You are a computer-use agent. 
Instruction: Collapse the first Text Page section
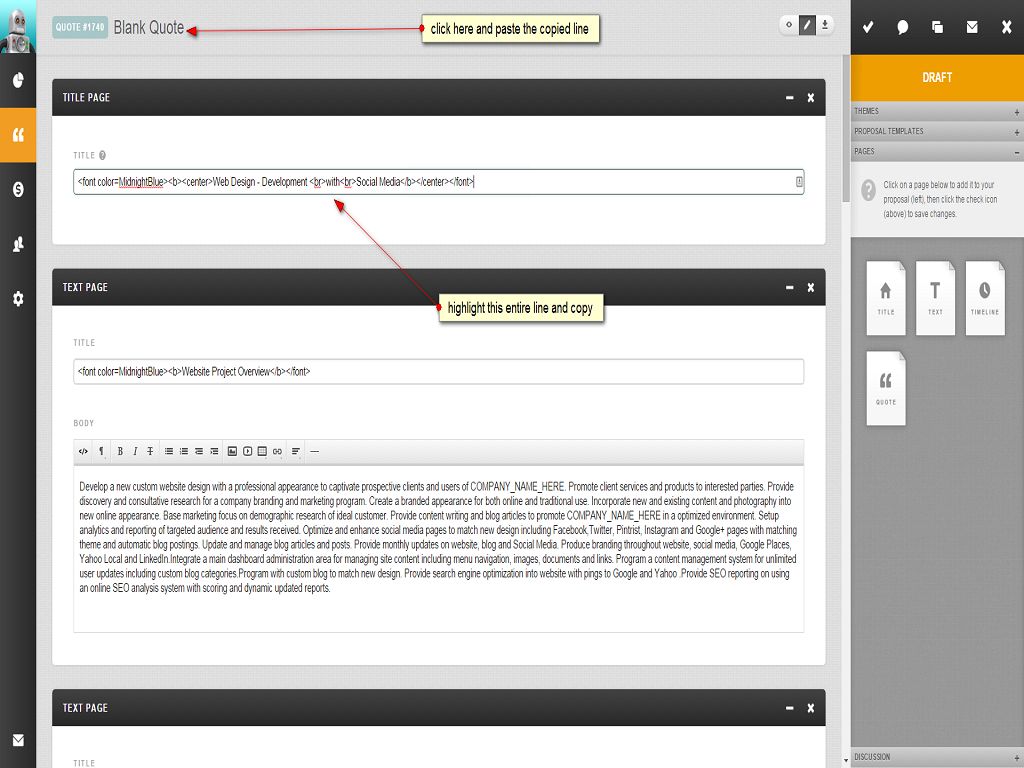tap(790, 287)
